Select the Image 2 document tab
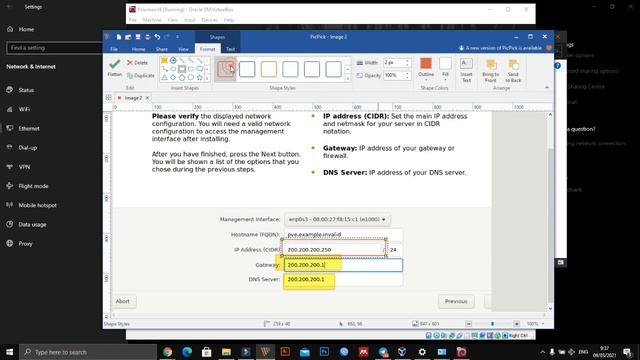Screen dimensions: 640x360 coord(133,98)
